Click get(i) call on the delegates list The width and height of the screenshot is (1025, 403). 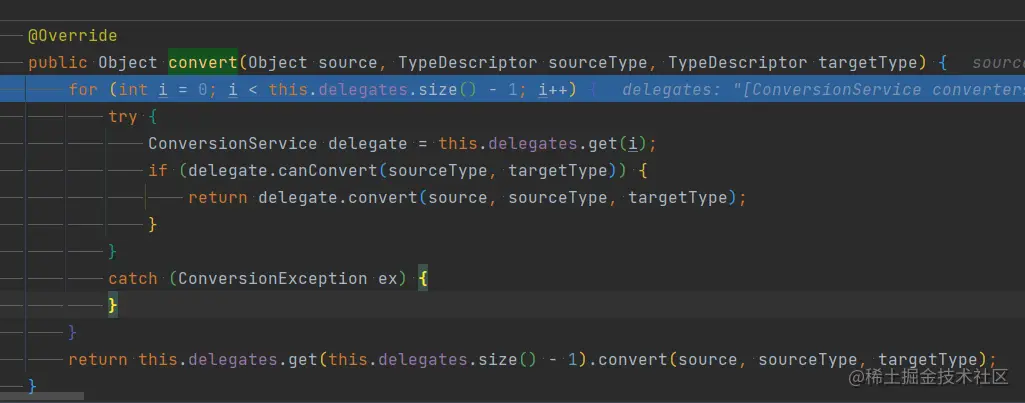(617, 144)
